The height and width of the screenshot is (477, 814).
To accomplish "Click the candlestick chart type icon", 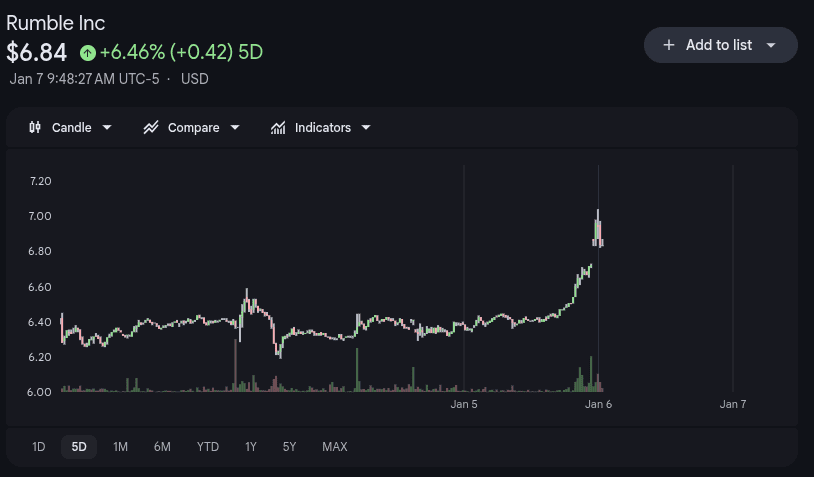I will point(35,127).
